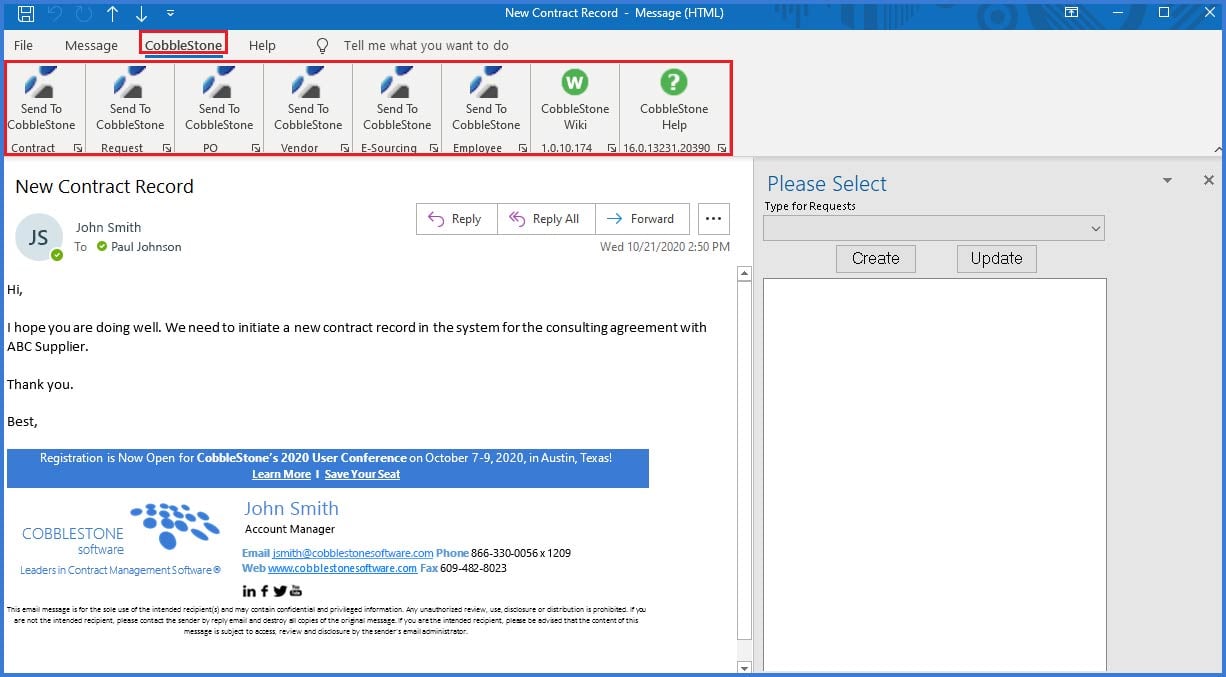Expand the PO group dialog launcher
Viewport: 1226px width, 677px height.
tap(256, 148)
